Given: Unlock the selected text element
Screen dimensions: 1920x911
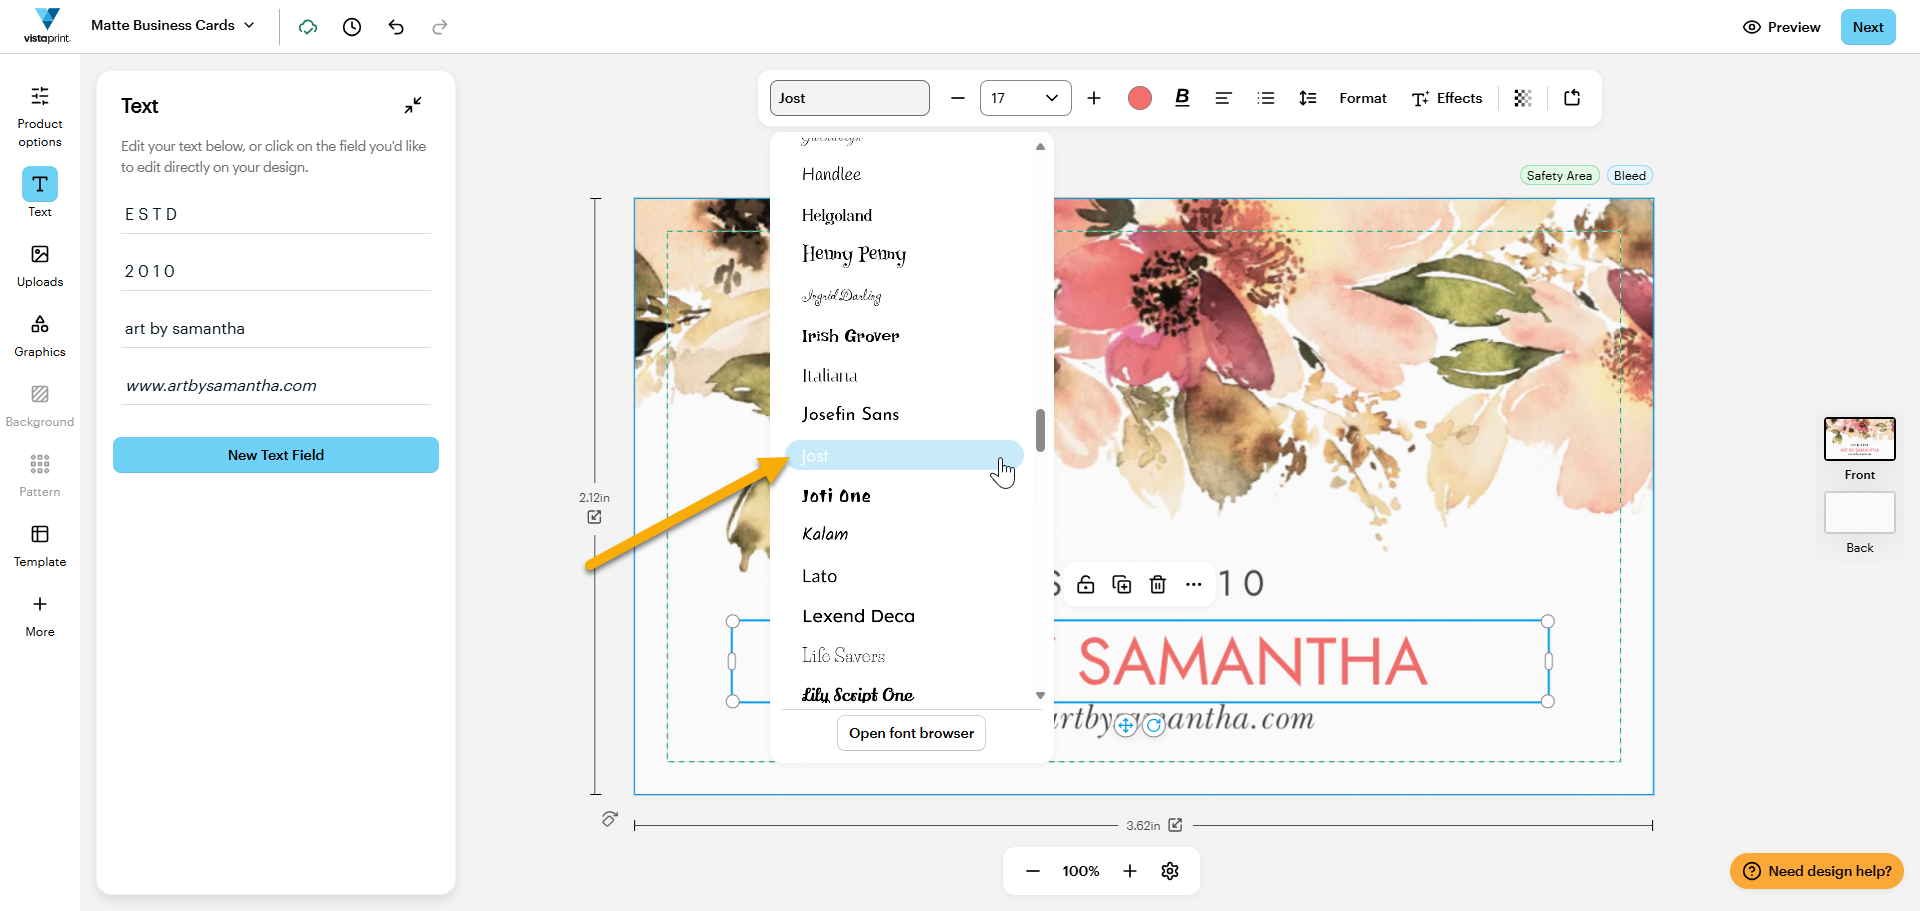Looking at the screenshot, I should (x=1086, y=585).
